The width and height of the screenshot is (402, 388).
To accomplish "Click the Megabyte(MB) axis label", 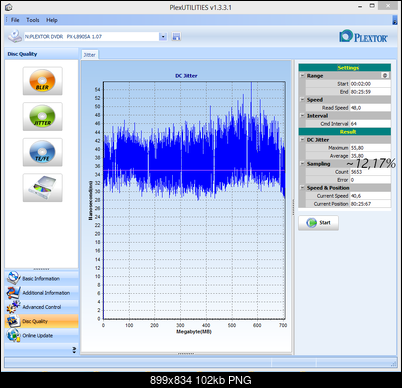I will coord(194,332).
